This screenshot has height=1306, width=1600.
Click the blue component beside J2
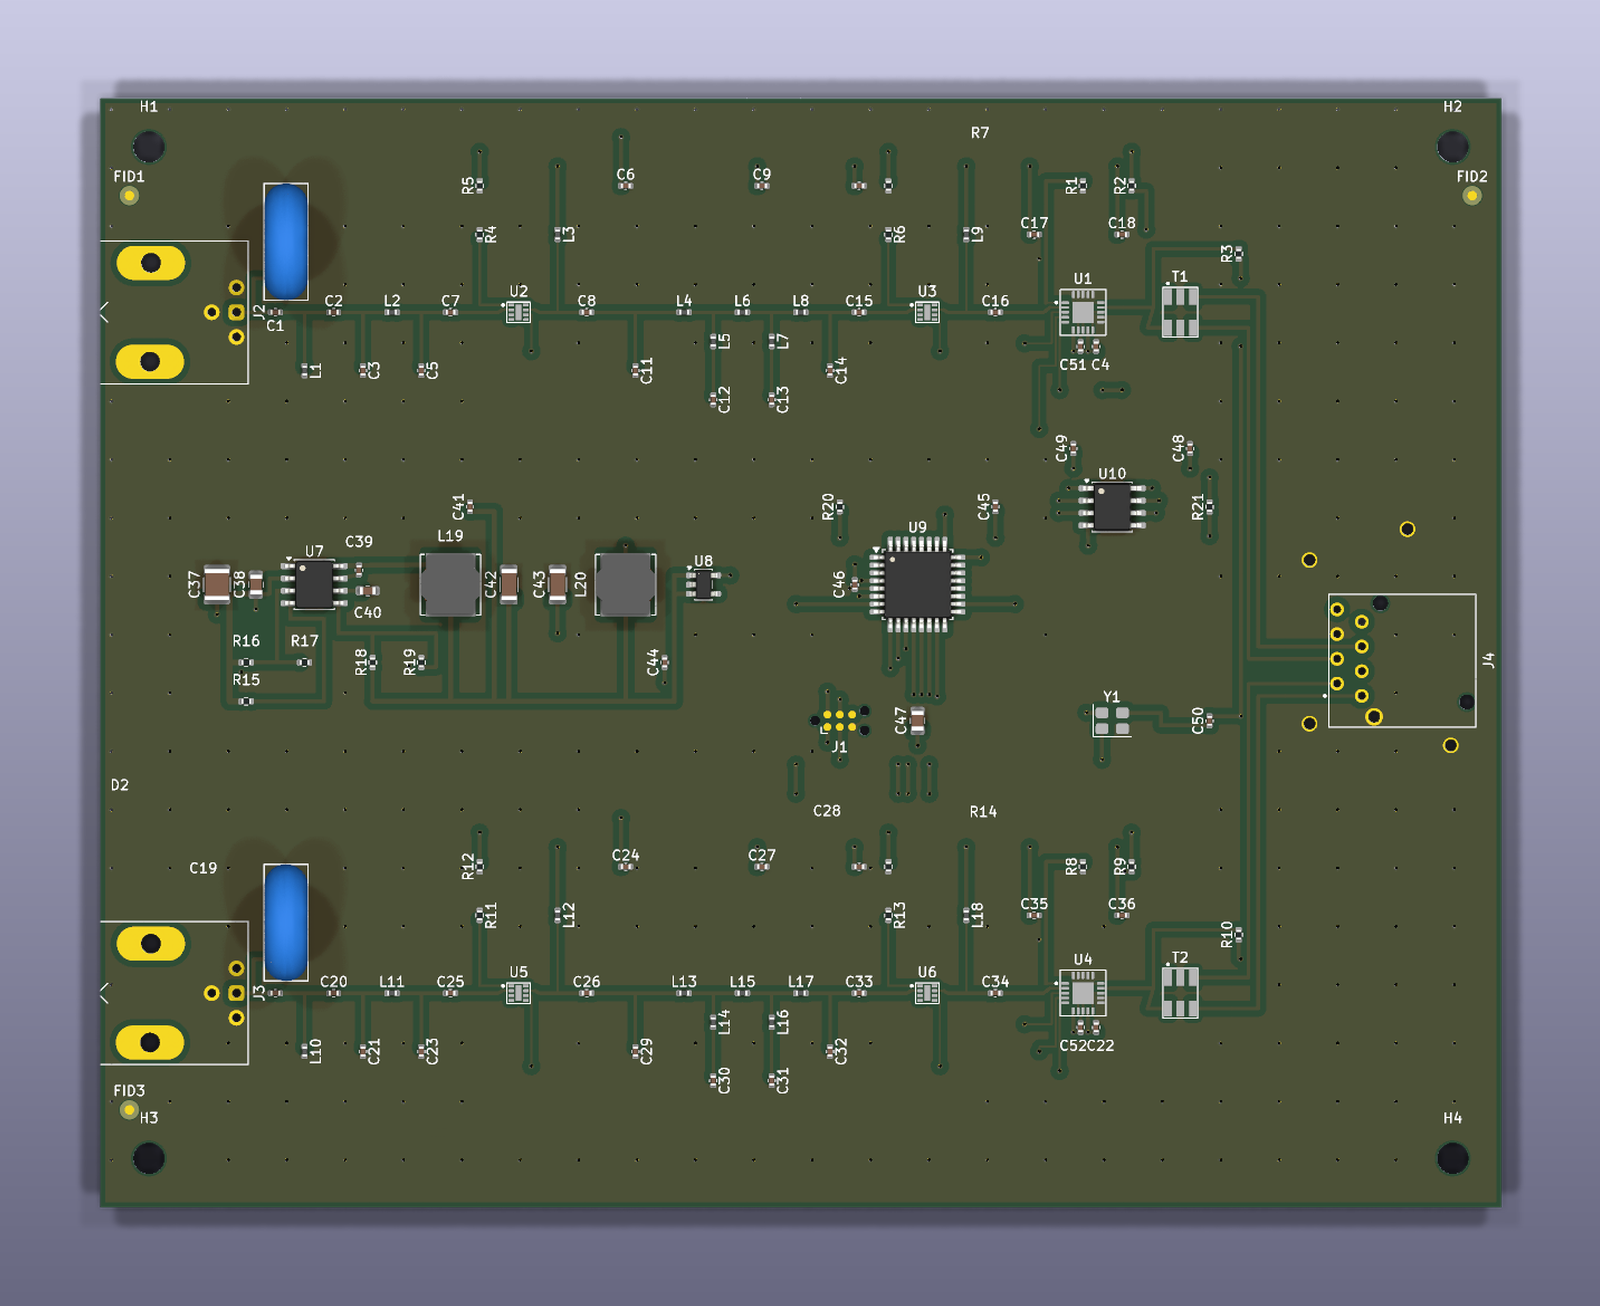(286, 241)
